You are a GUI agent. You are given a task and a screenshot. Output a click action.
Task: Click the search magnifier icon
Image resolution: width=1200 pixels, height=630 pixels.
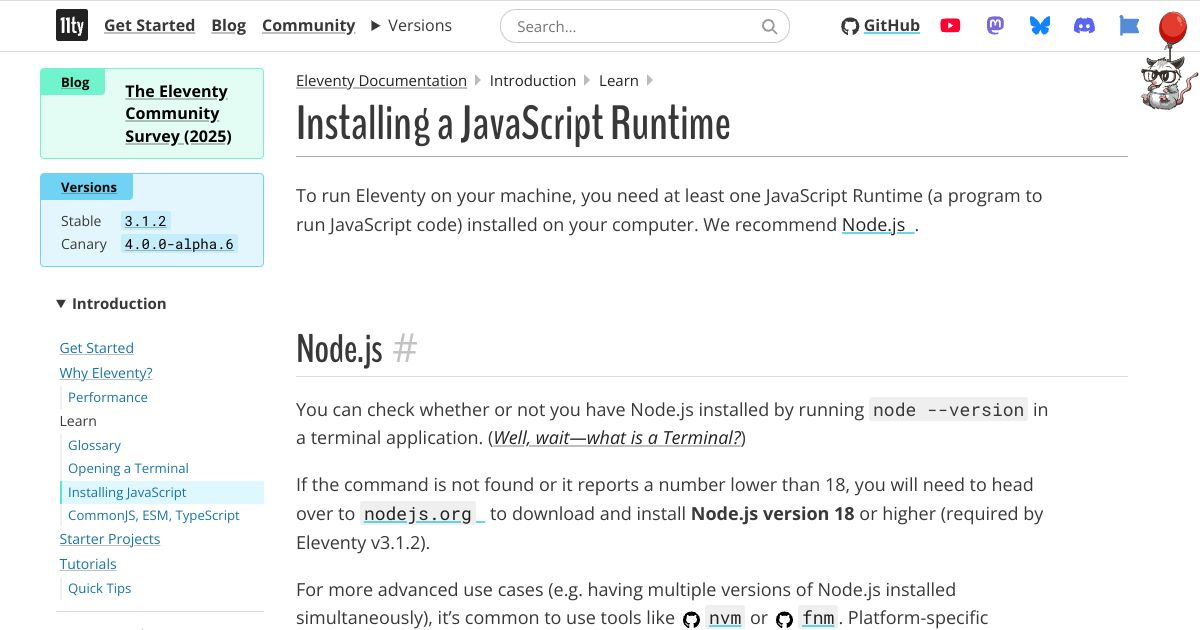(769, 26)
